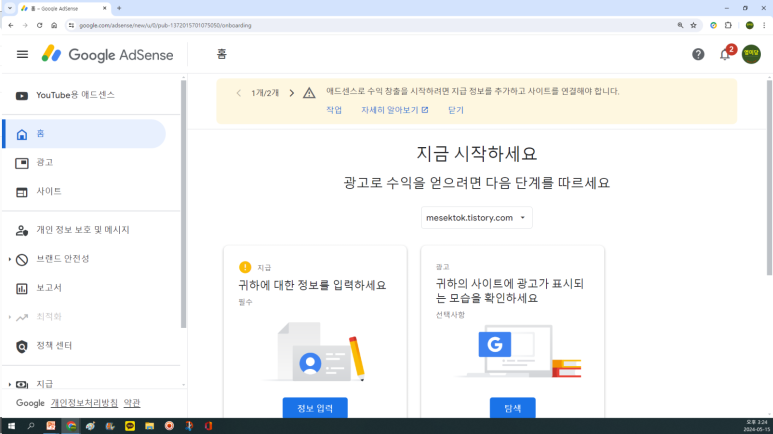The height and width of the screenshot is (434, 773).
Task: Close the AdSense browser tab
Action: pos(105,8)
